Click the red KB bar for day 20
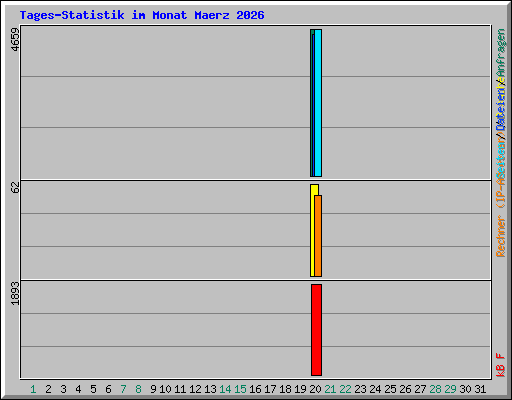Screen dimensions: 512x400 tap(316, 330)
